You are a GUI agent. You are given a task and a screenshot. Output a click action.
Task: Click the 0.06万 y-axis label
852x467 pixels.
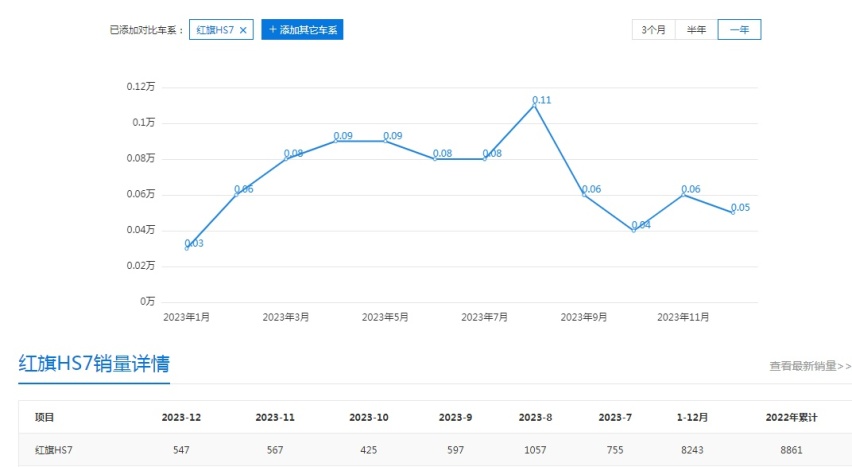click(141, 195)
